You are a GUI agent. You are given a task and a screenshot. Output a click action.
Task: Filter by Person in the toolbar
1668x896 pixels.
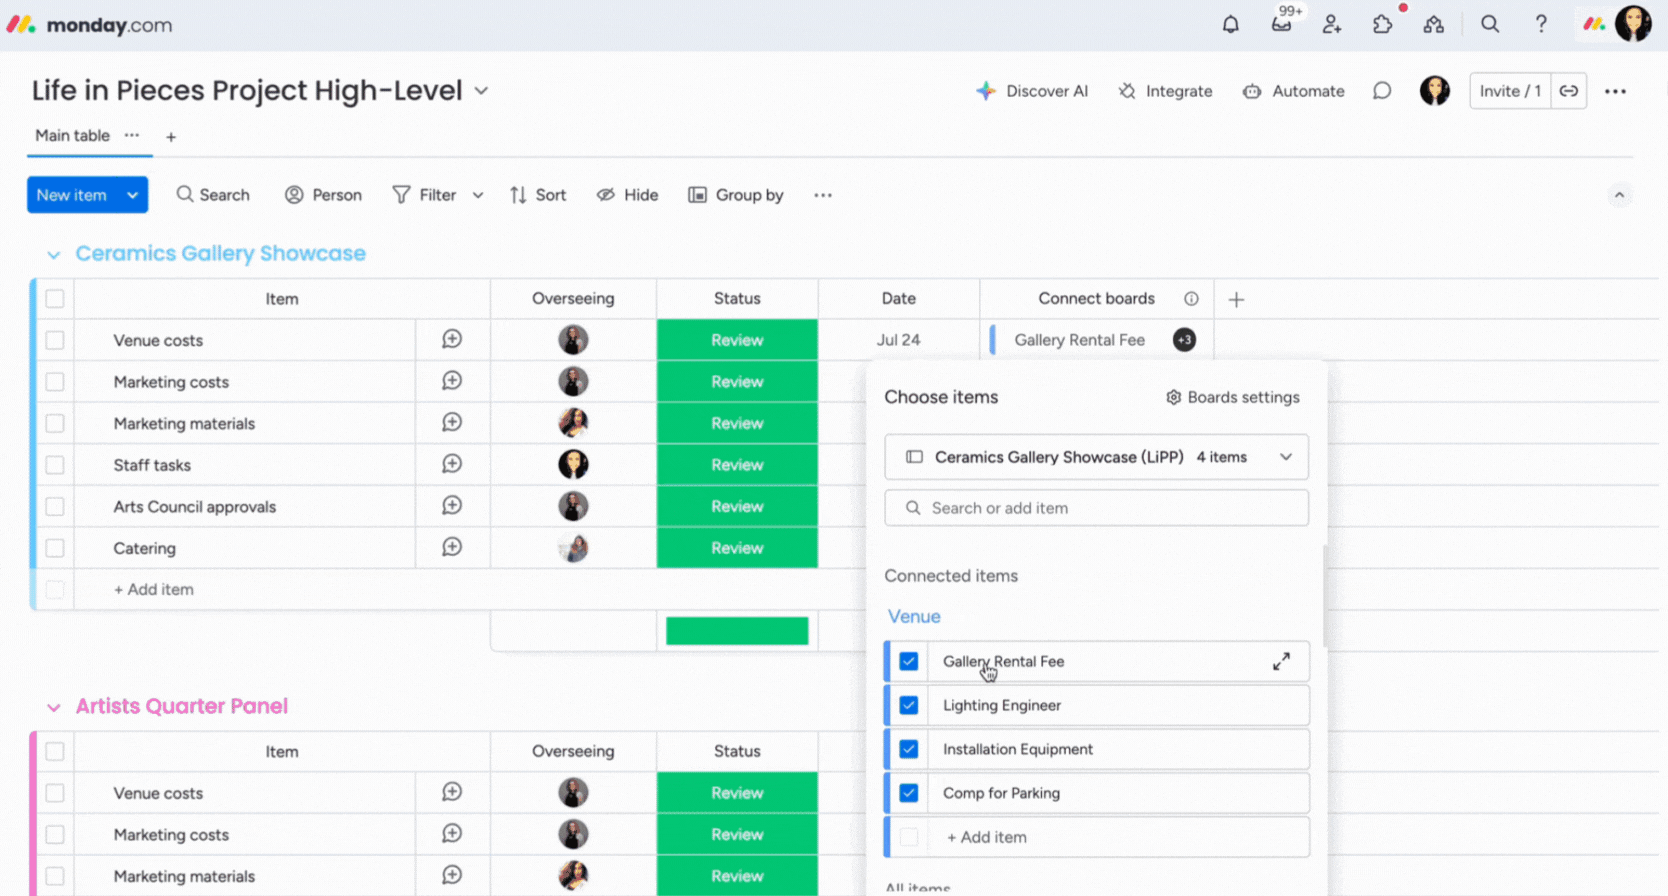(x=323, y=195)
